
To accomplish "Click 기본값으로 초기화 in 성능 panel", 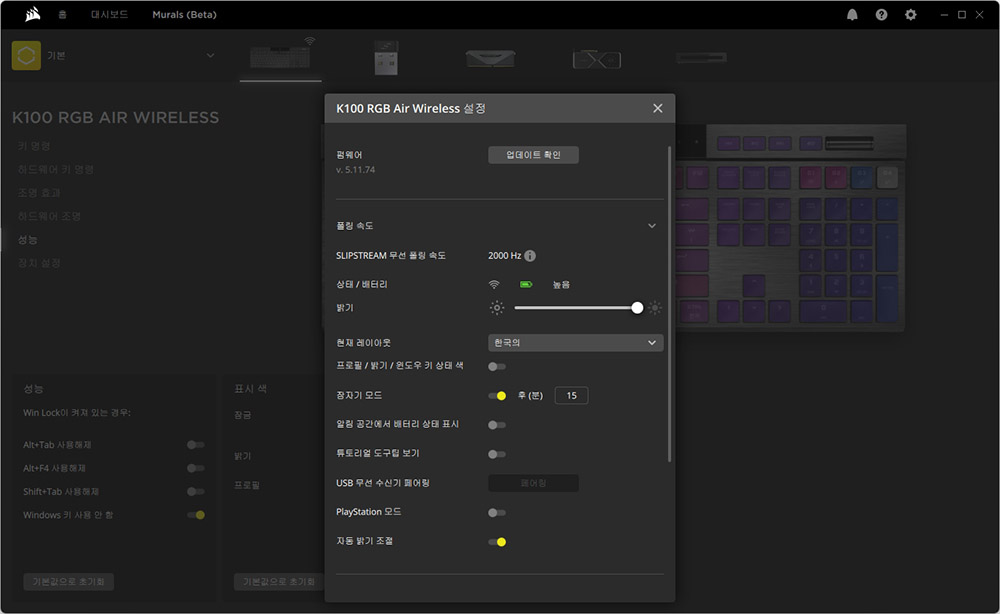I will tap(68, 581).
